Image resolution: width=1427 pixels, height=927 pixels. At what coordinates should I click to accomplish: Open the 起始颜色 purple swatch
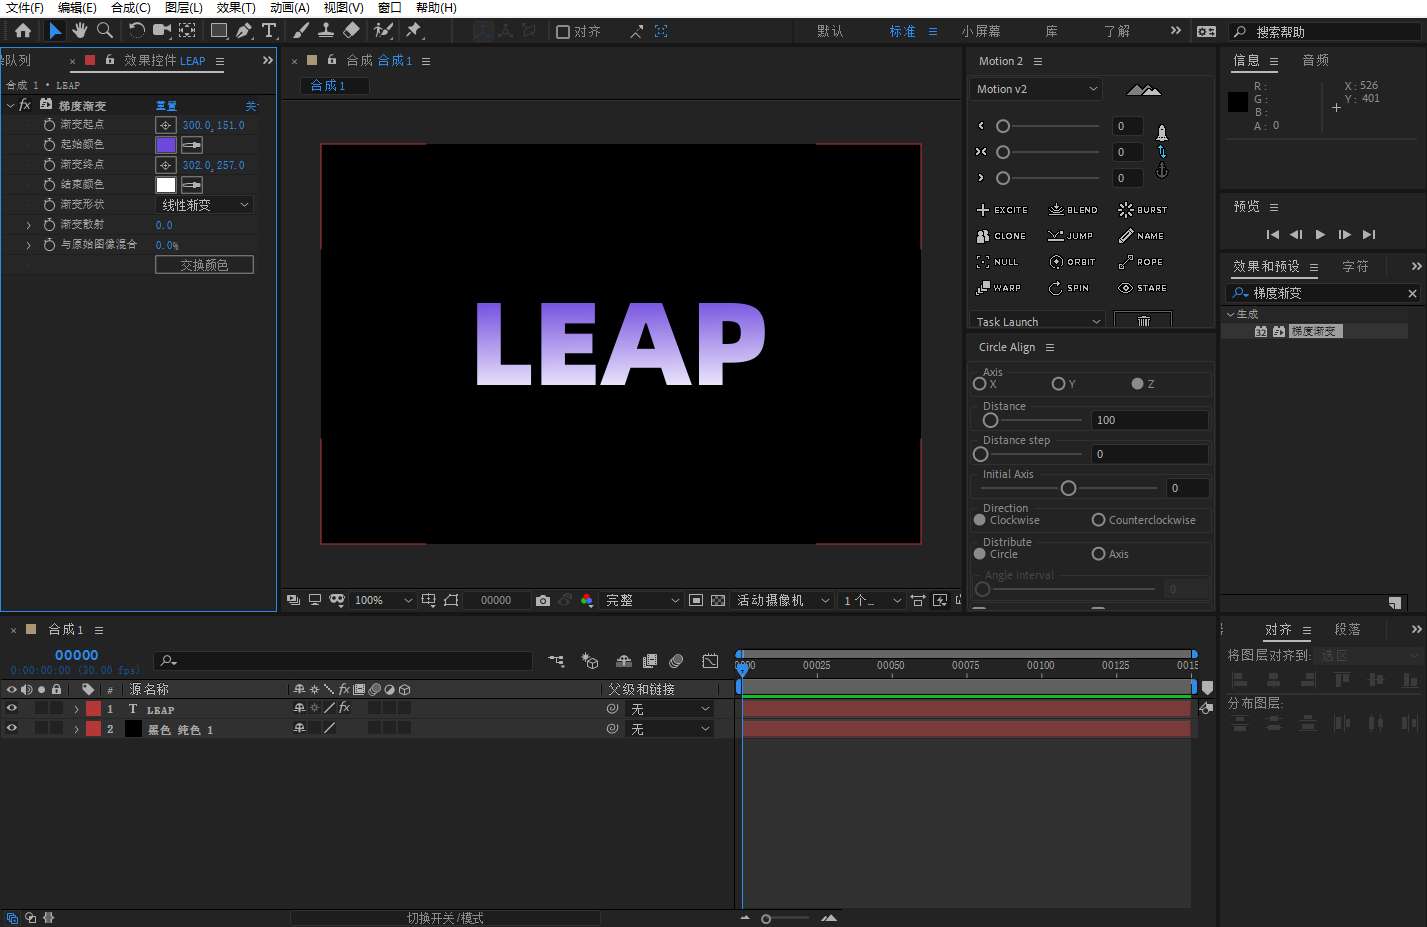pos(166,145)
